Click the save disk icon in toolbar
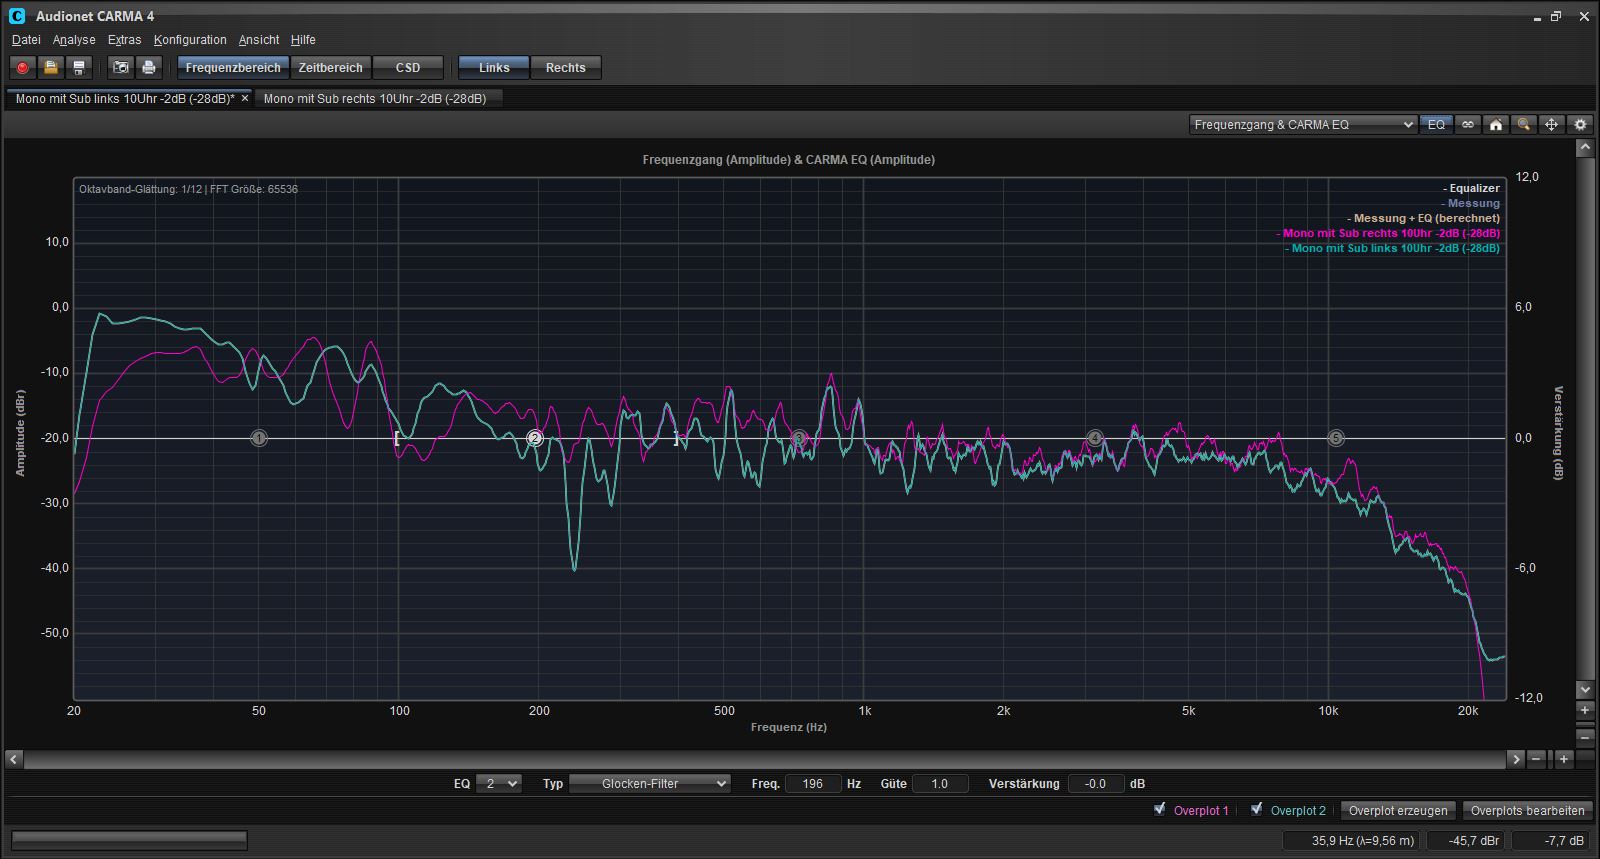1600x859 pixels. [79, 68]
